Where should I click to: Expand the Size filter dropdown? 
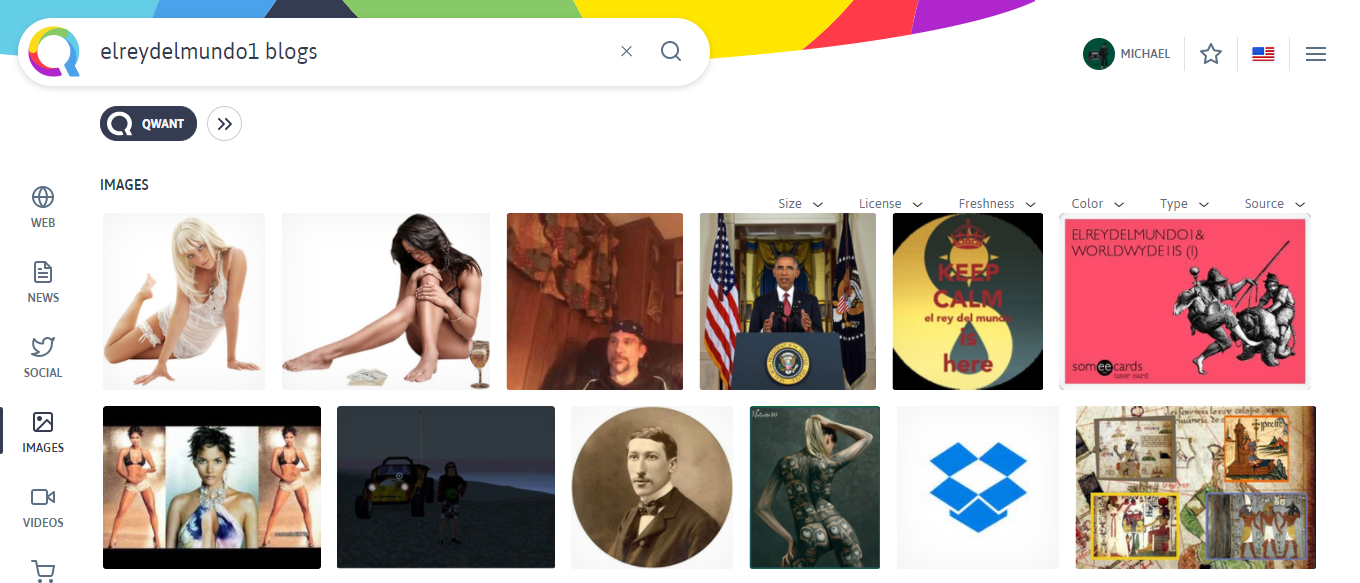[x=801, y=204]
